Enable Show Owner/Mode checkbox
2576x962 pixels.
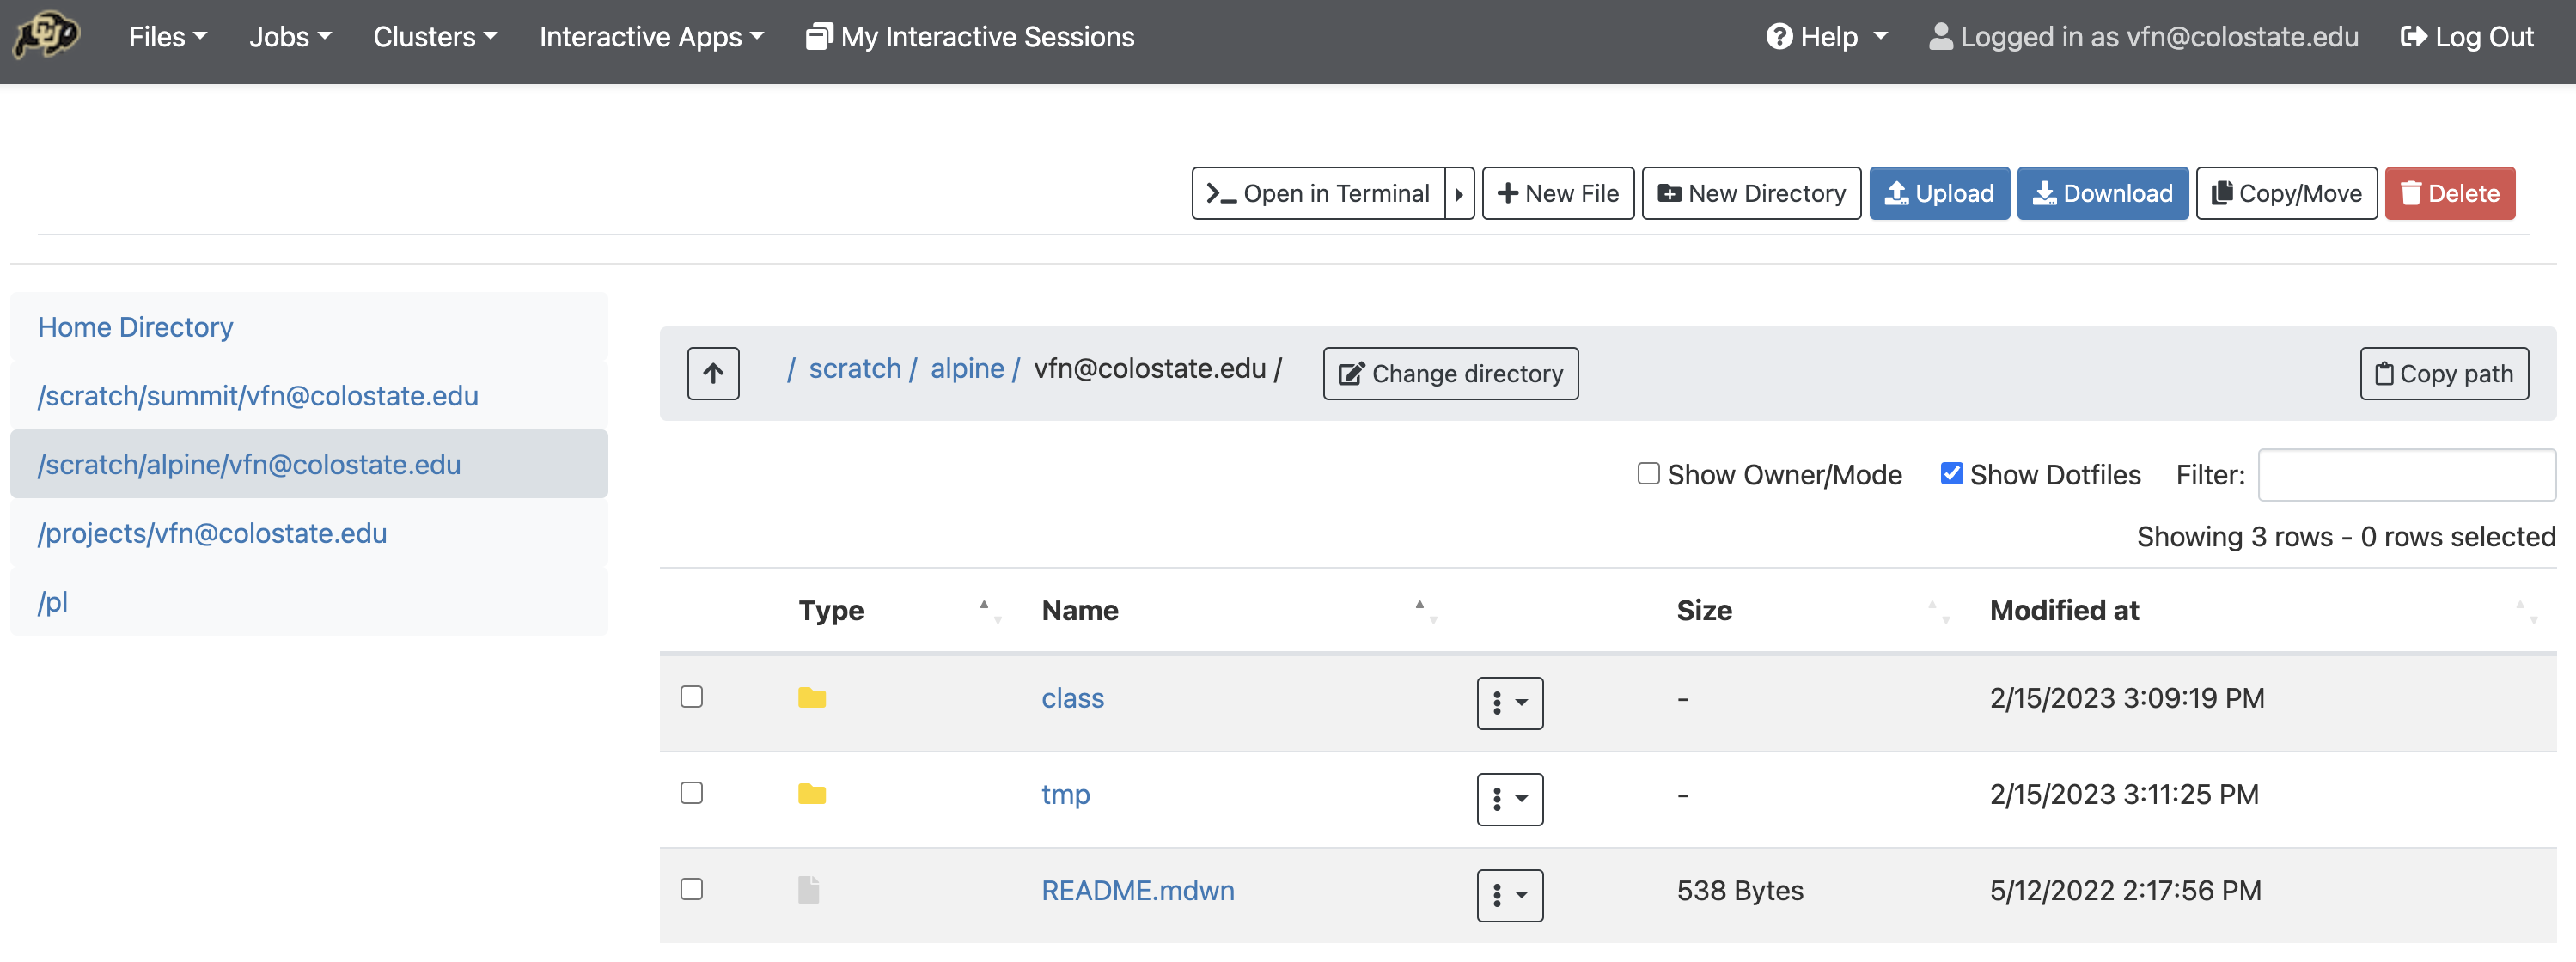point(1648,474)
